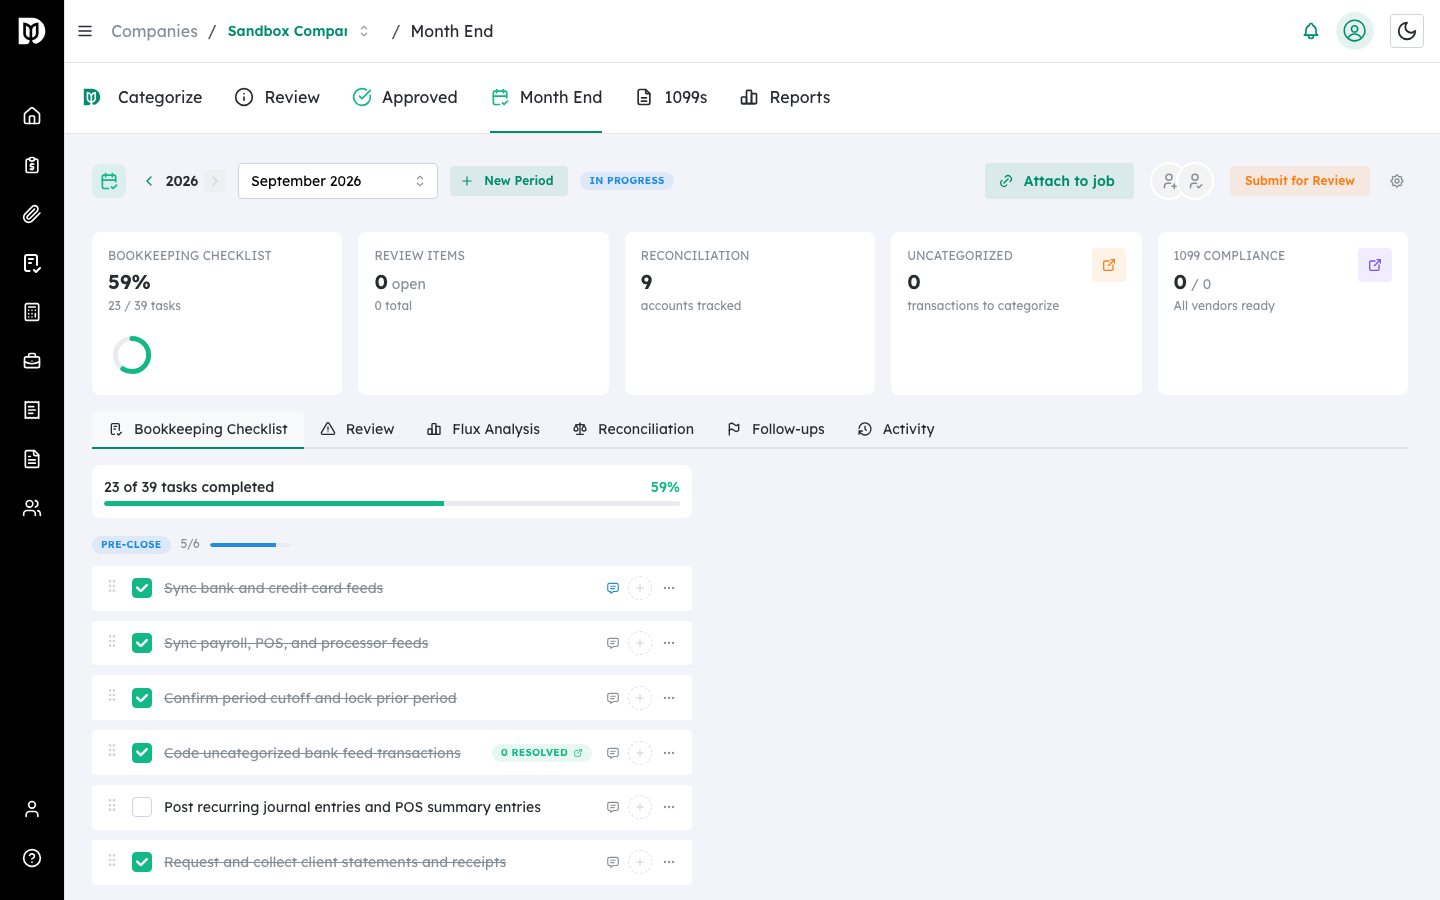The width and height of the screenshot is (1440, 900).
Task: Open more options for Post recurring journal task
Action: (x=669, y=807)
